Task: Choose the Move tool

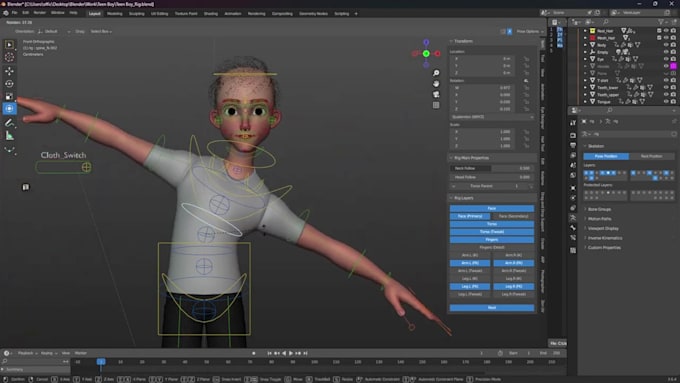Action: pos(9,71)
